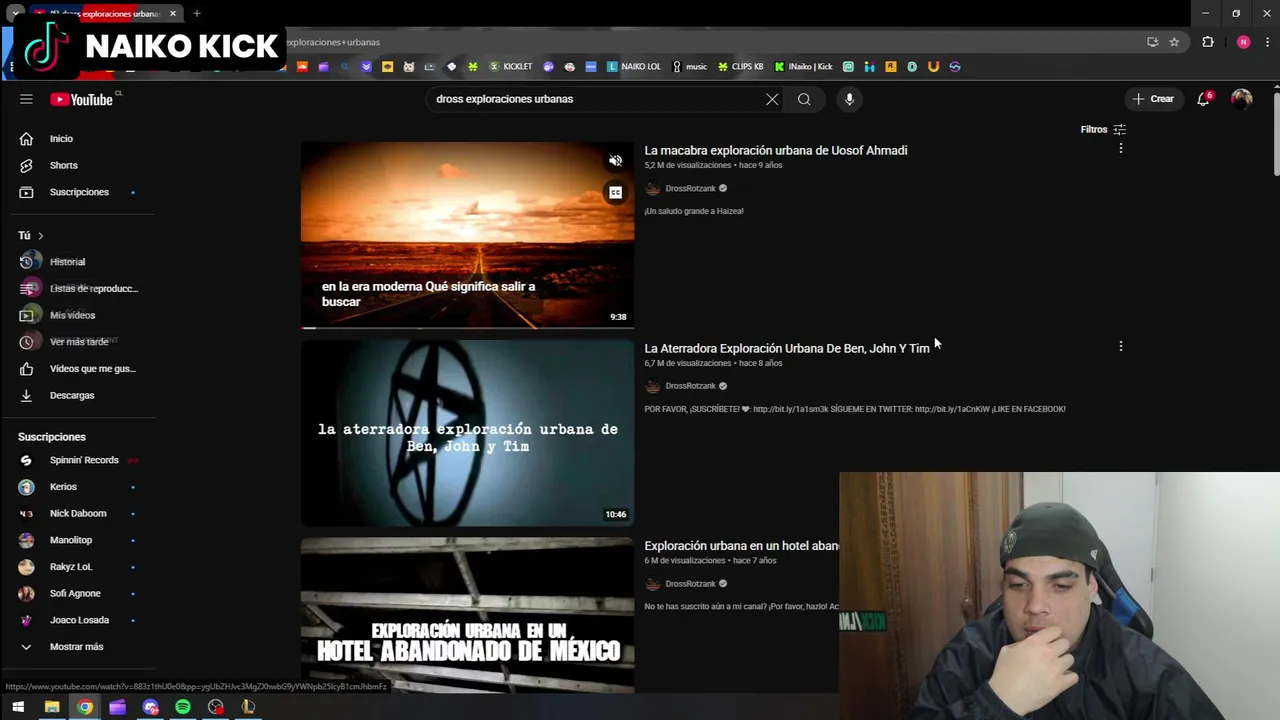Open the KICKLET bookmark
Screen dimensions: 1280x720
[511, 67]
